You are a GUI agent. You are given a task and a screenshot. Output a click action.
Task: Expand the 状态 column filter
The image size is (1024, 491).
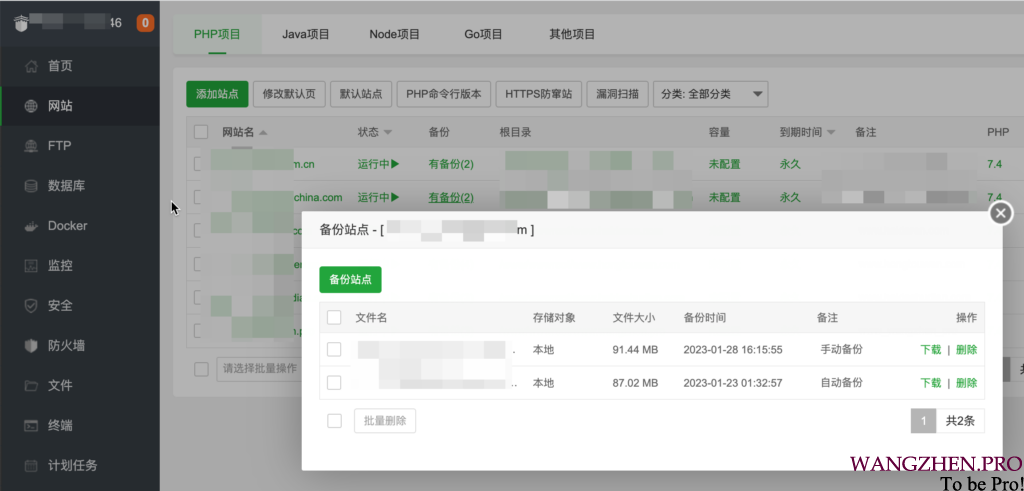coord(387,132)
